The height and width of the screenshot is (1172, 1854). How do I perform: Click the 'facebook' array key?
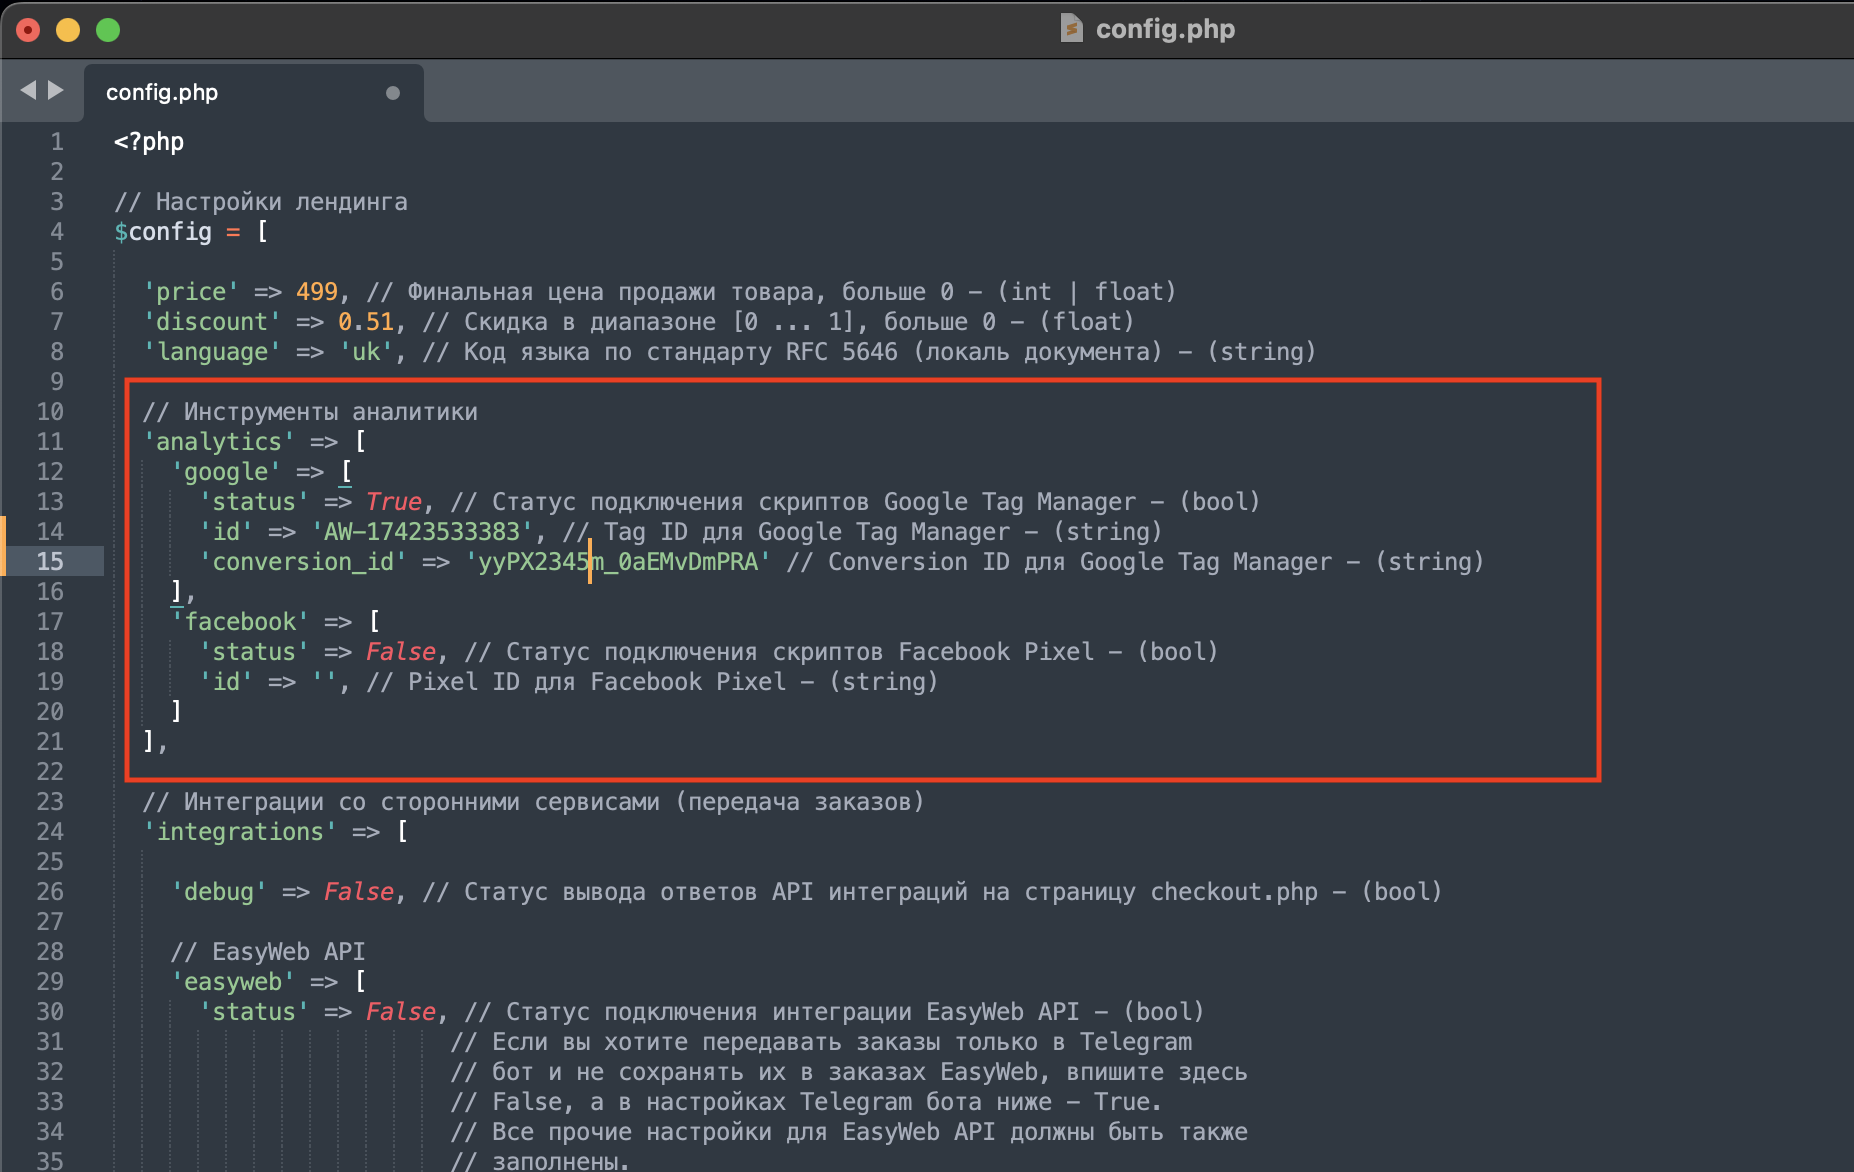point(240,622)
